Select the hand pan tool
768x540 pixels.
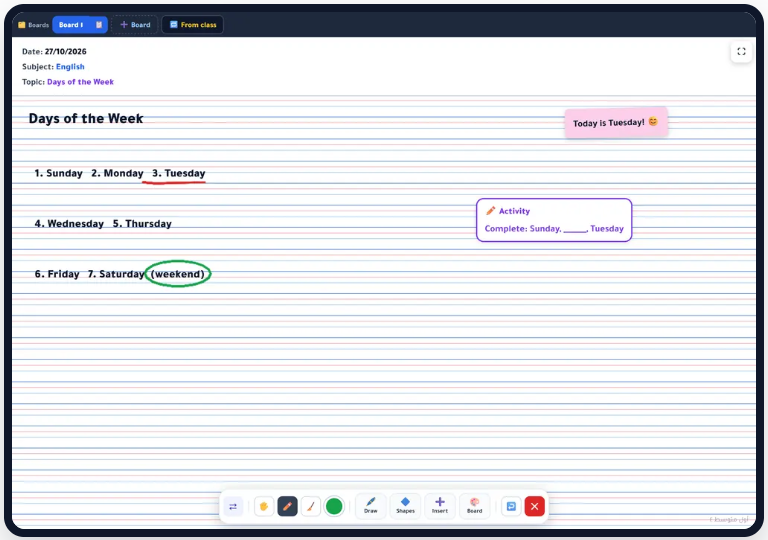point(264,506)
